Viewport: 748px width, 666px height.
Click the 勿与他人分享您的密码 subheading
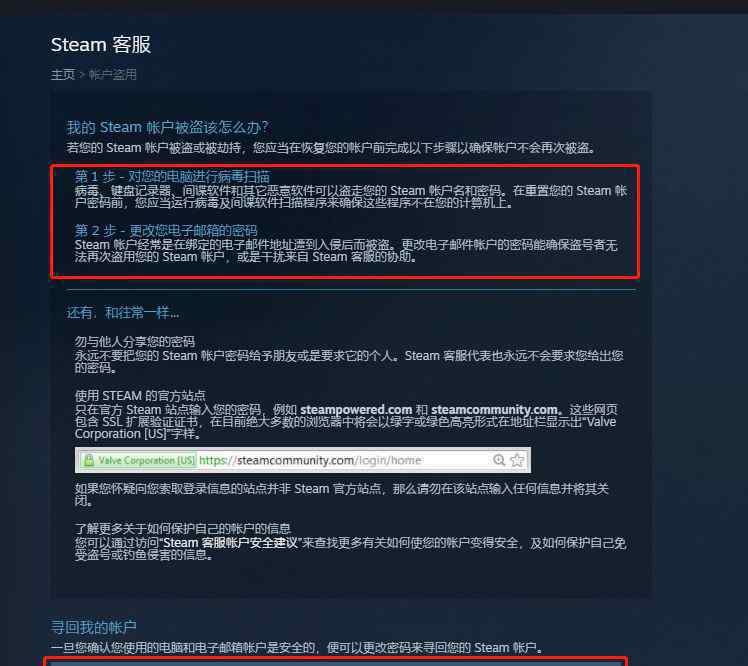coord(135,342)
